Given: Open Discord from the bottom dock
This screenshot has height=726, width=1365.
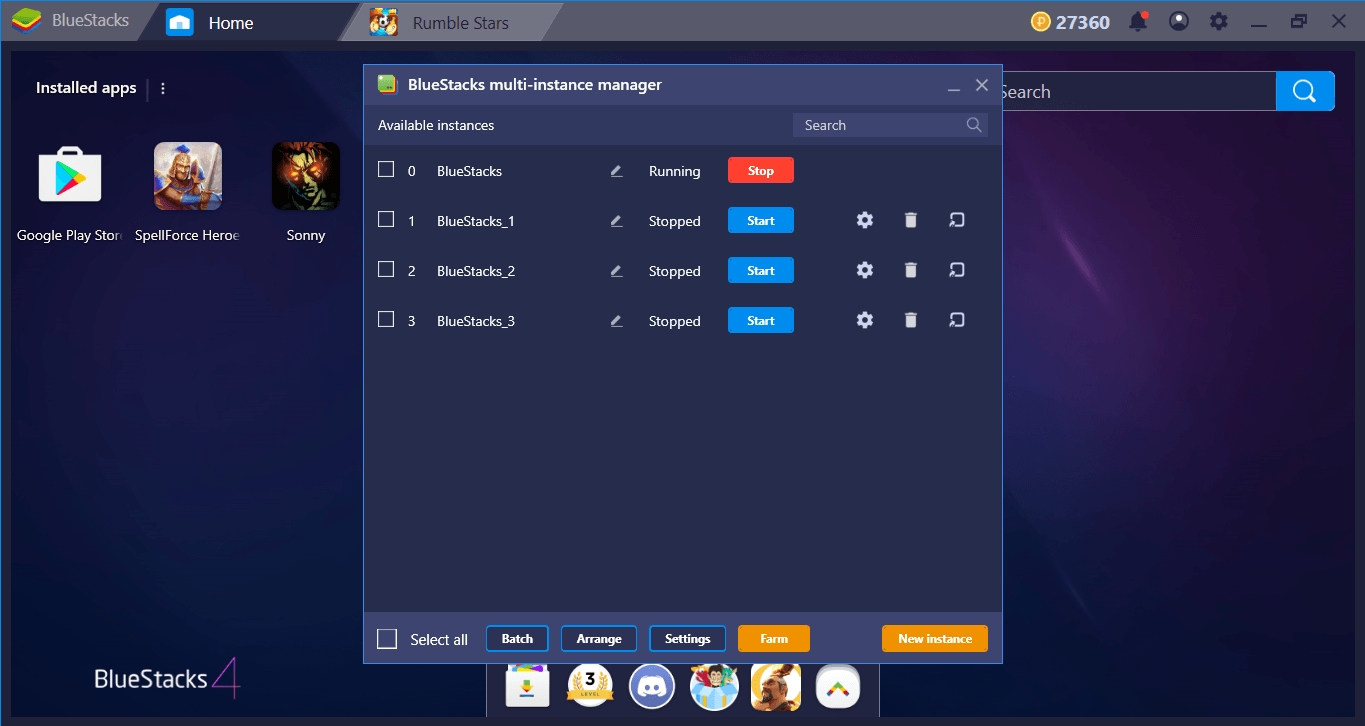Looking at the screenshot, I should [652, 686].
